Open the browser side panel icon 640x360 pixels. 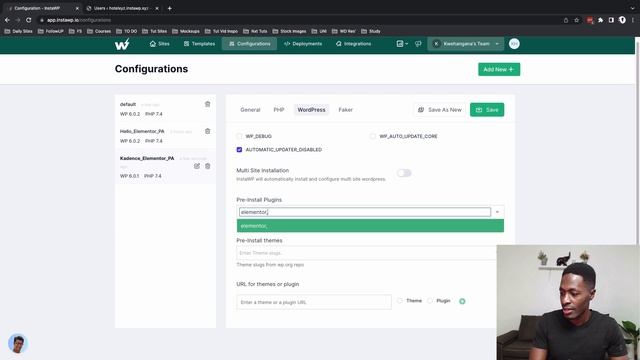(611, 20)
